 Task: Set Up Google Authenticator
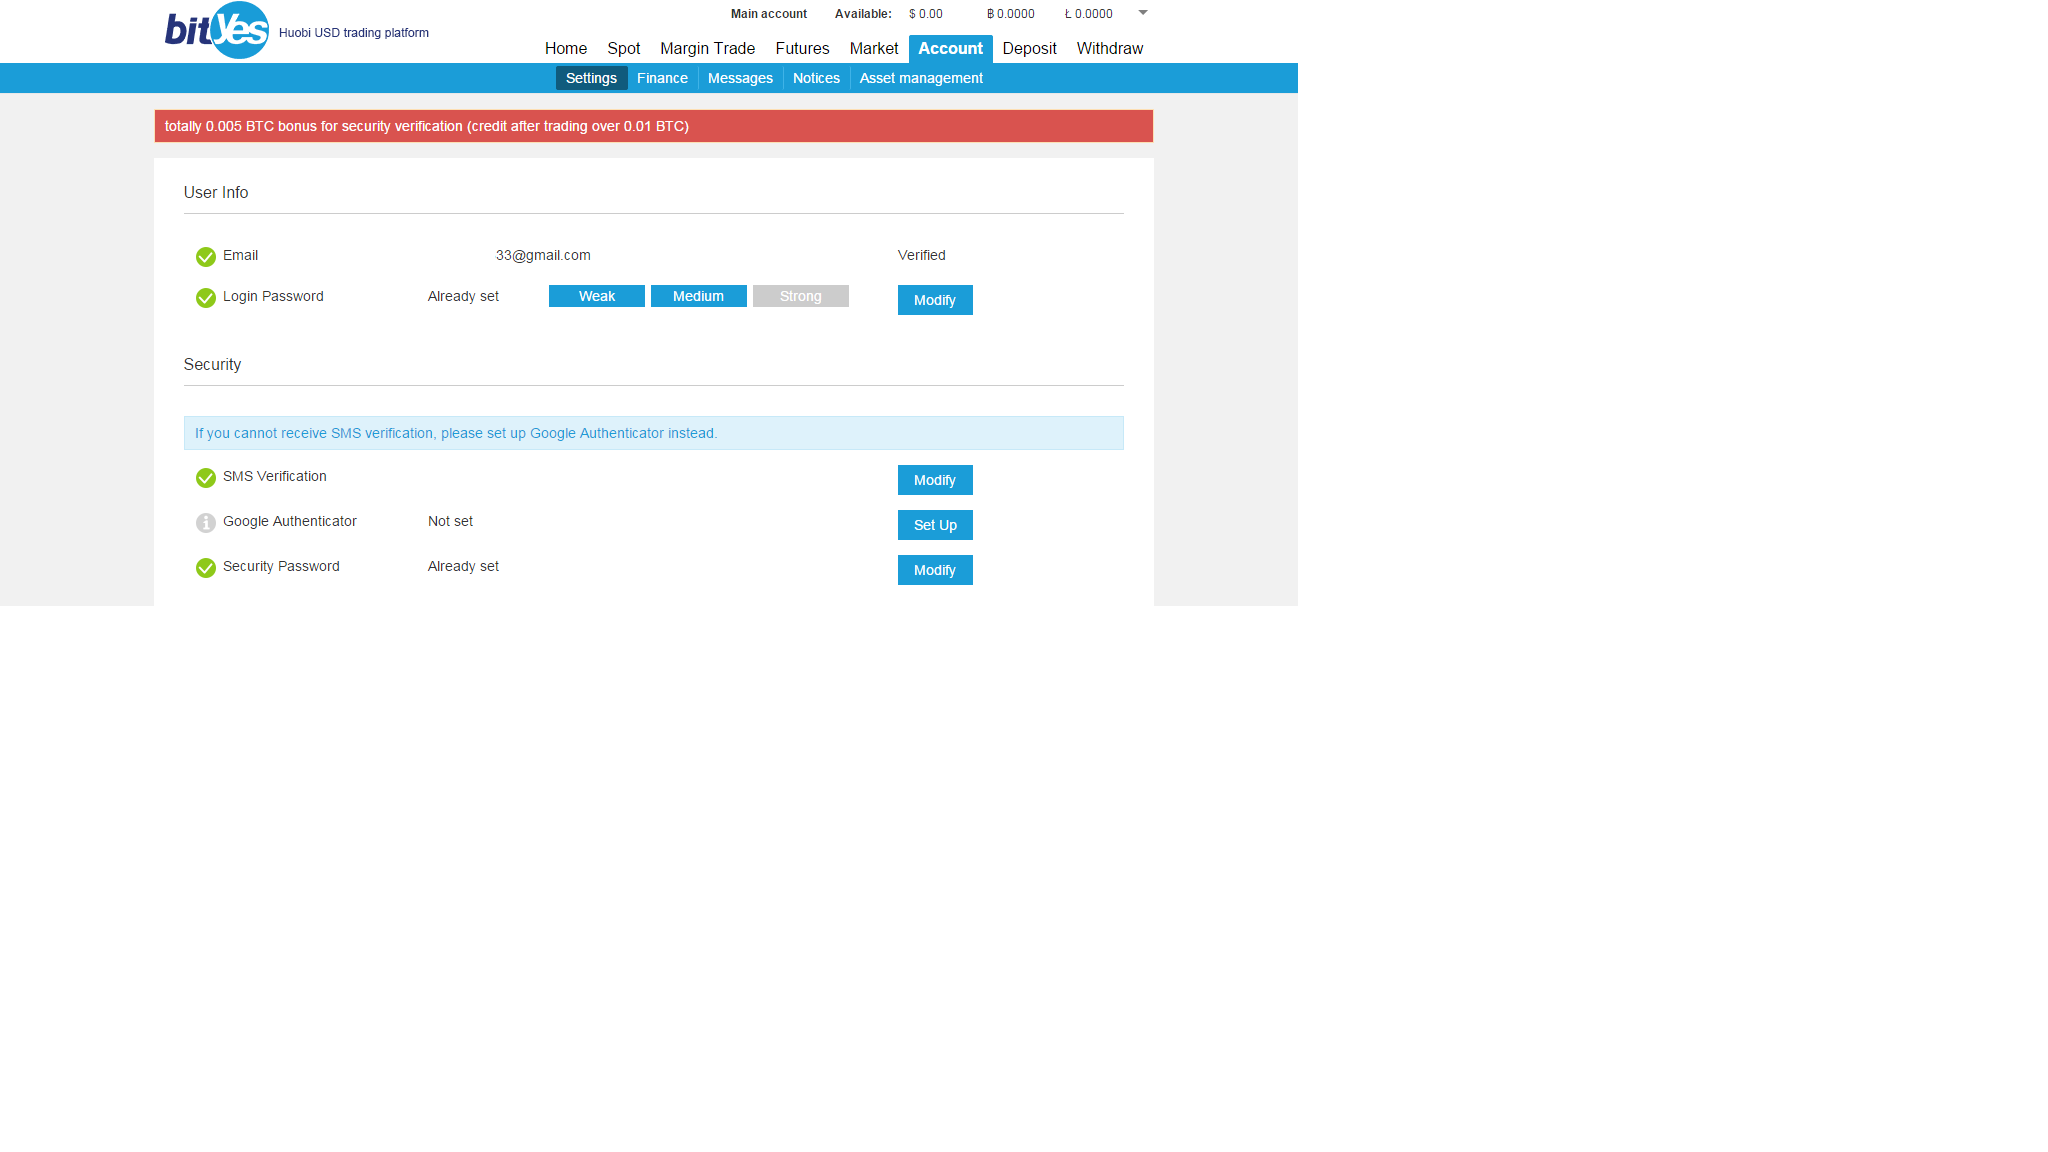tap(935, 525)
